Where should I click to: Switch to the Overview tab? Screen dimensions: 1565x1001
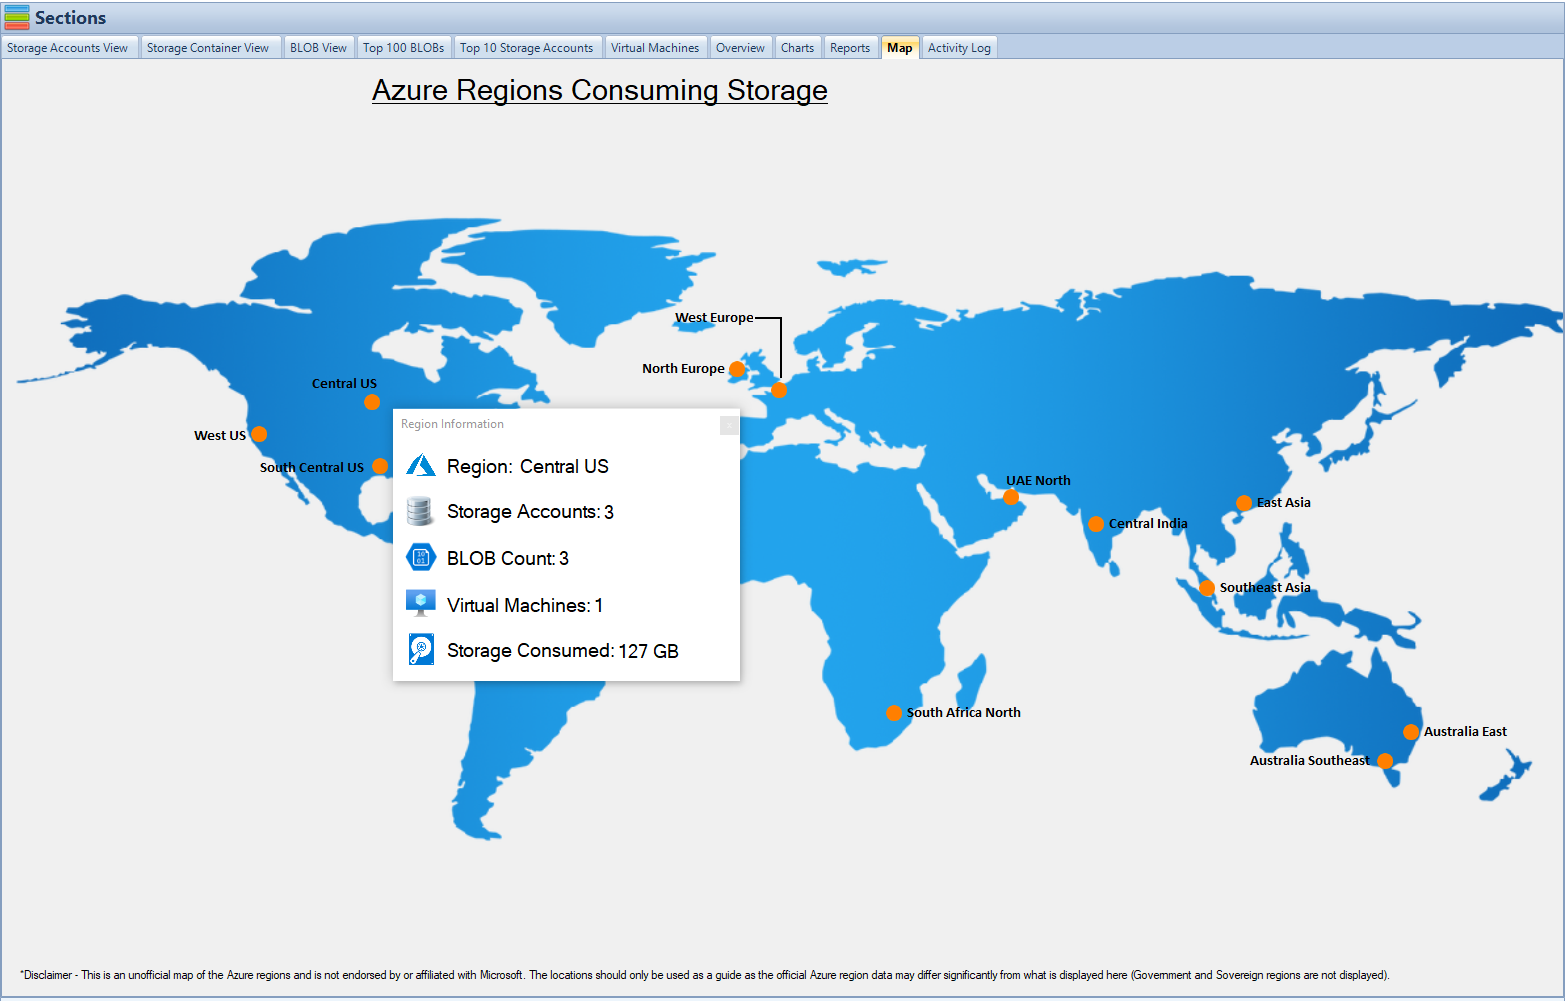740,47
